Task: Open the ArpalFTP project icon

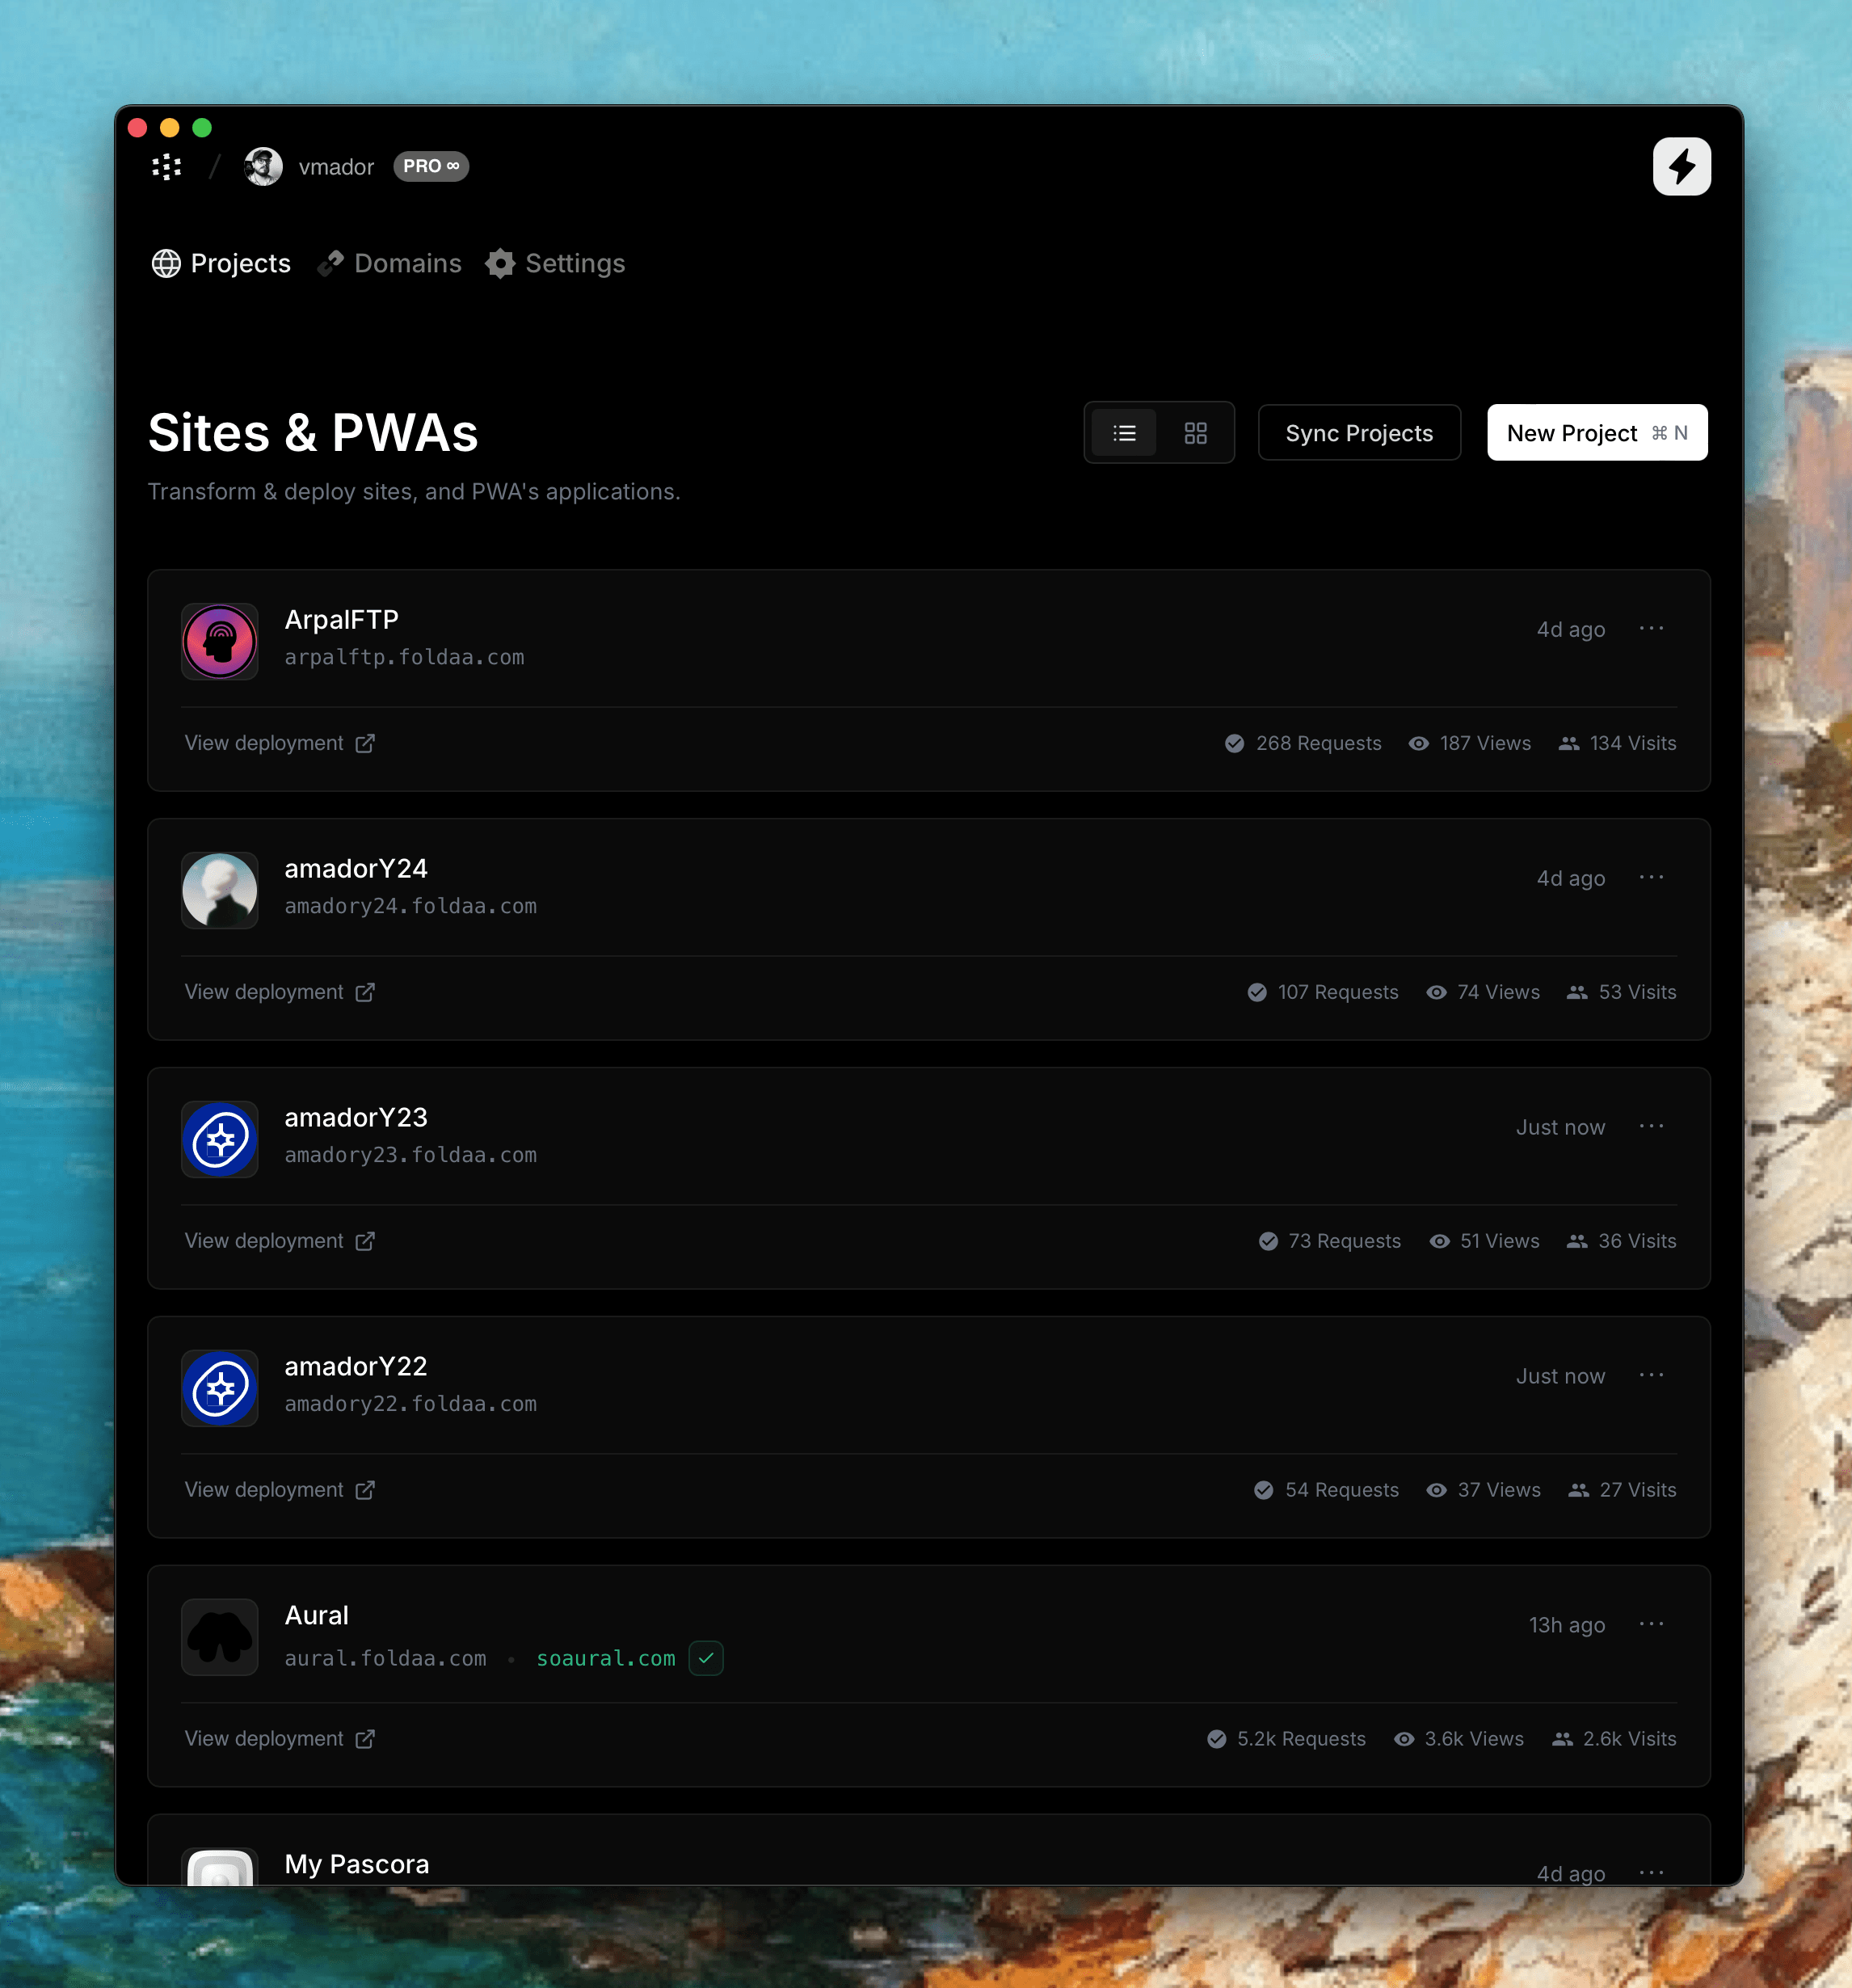Action: point(220,641)
